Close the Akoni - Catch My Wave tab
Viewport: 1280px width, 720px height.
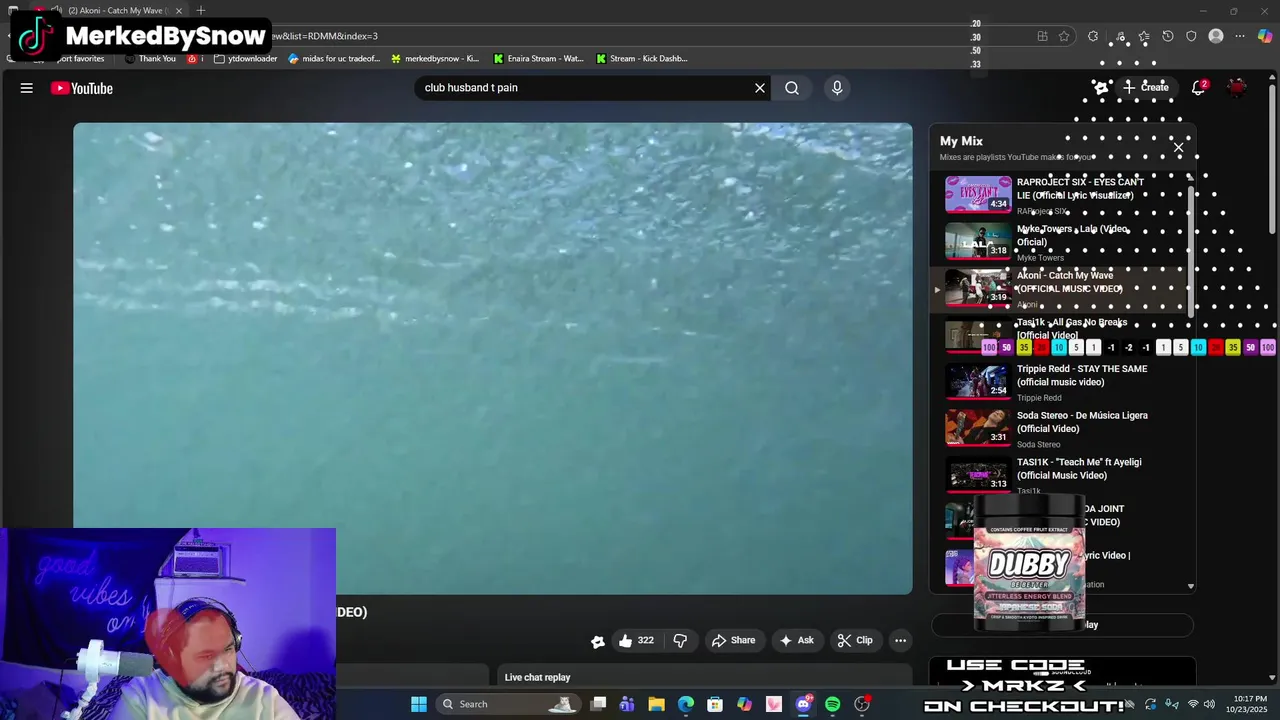(179, 10)
